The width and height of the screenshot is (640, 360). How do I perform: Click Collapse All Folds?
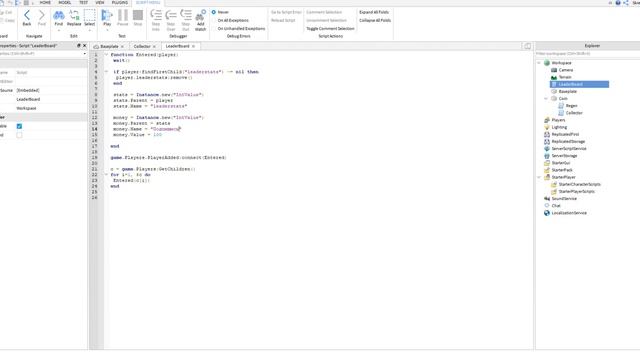coord(375,20)
